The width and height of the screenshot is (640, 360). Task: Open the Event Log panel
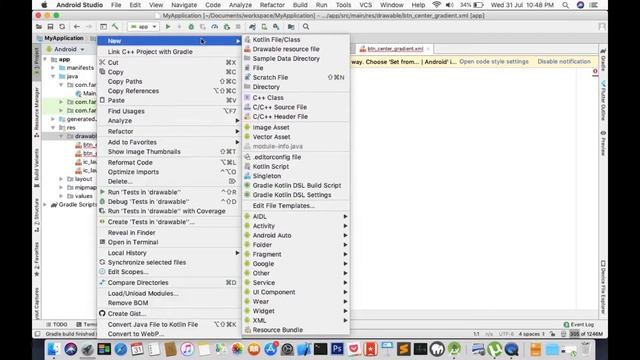579,324
